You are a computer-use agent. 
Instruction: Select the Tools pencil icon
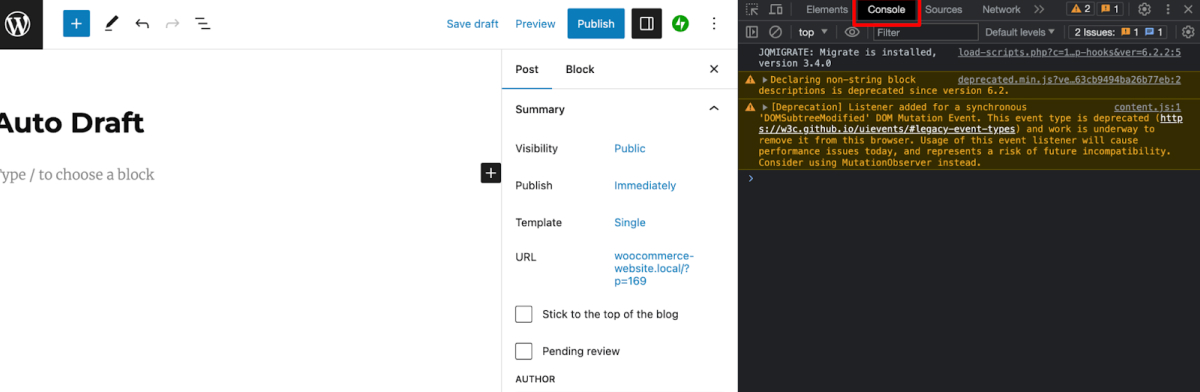(x=111, y=23)
